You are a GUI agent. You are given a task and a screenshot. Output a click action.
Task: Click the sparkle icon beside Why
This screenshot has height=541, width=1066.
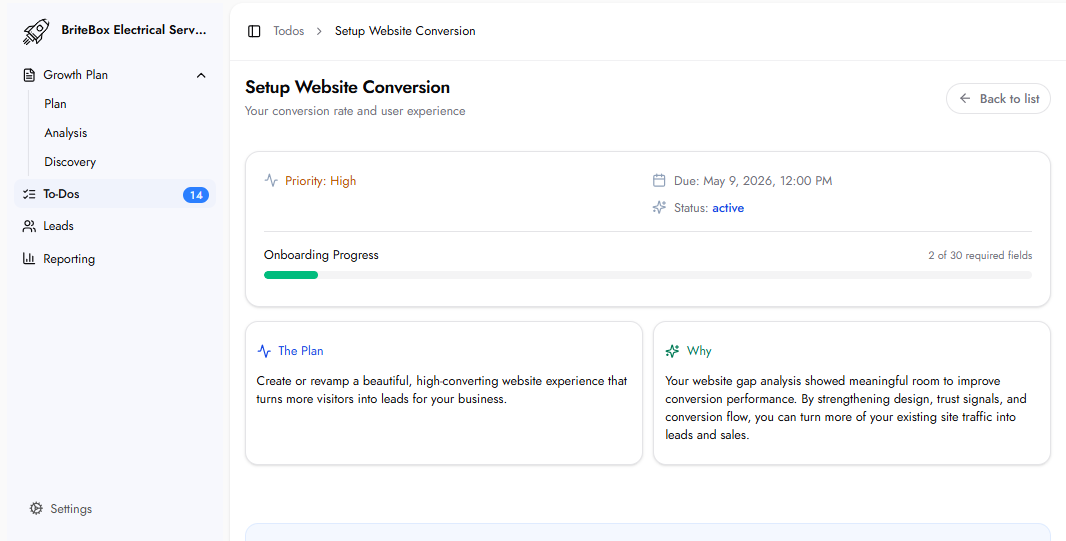672,351
